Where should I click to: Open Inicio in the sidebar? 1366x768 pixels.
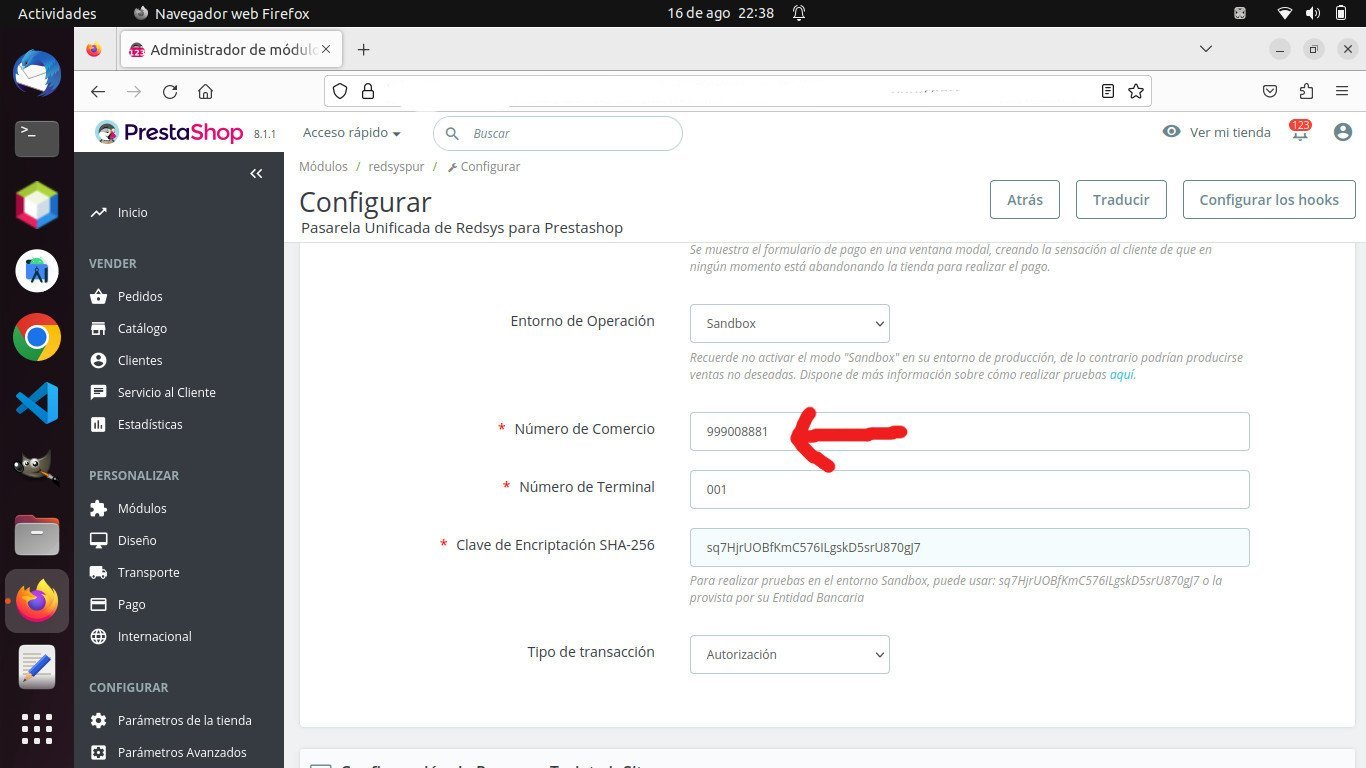pyautogui.click(x=132, y=212)
